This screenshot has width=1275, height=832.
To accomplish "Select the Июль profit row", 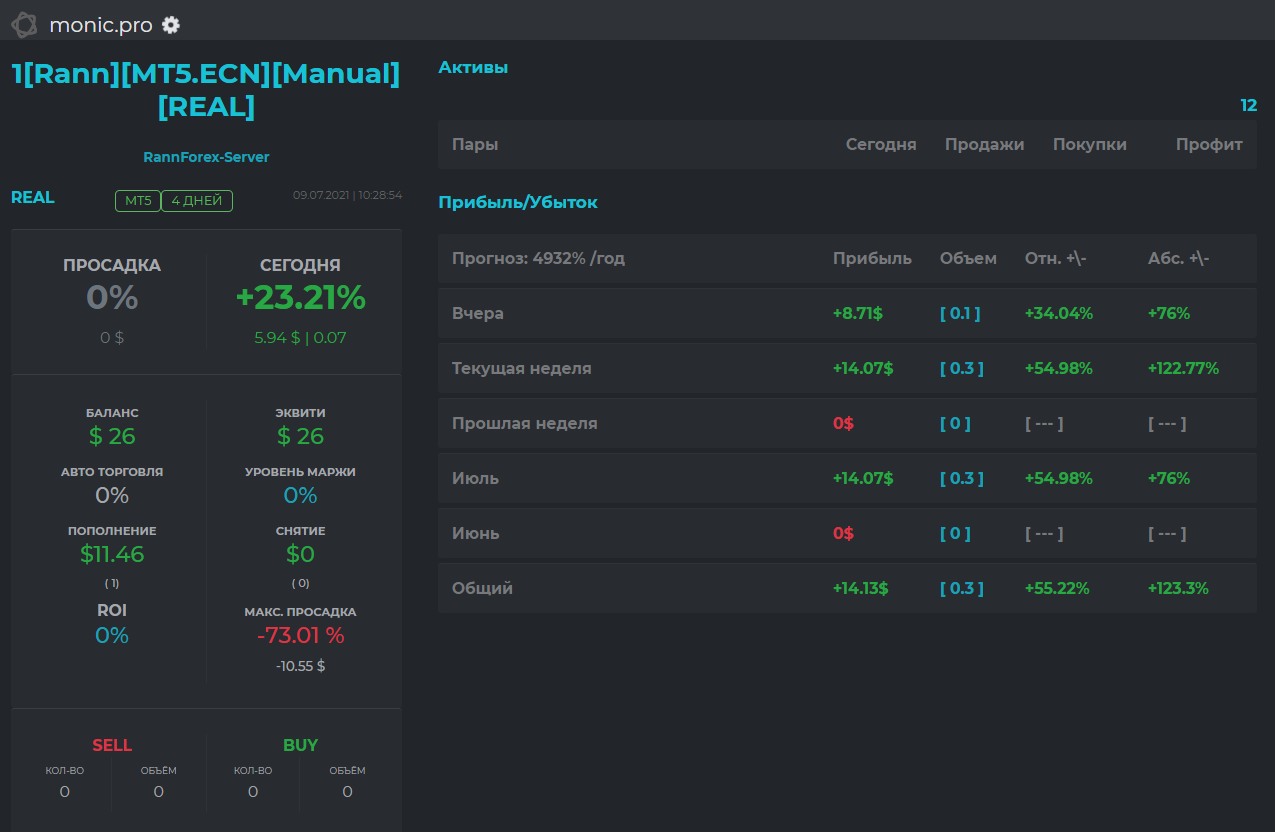I will coord(847,478).
